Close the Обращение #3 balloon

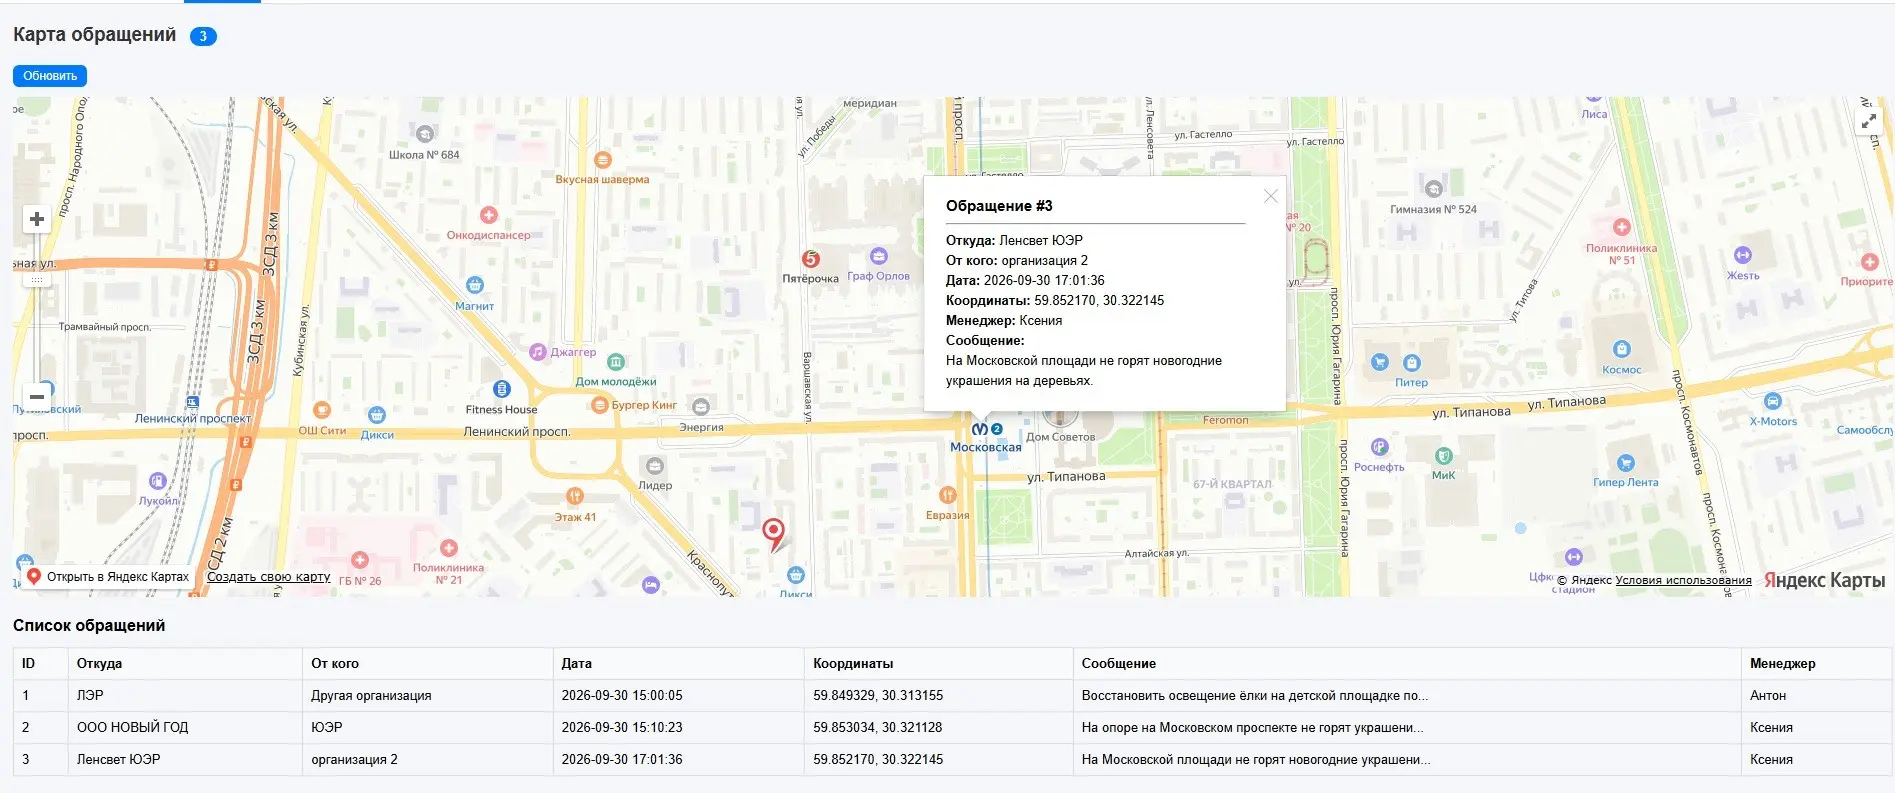(1270, 196)
